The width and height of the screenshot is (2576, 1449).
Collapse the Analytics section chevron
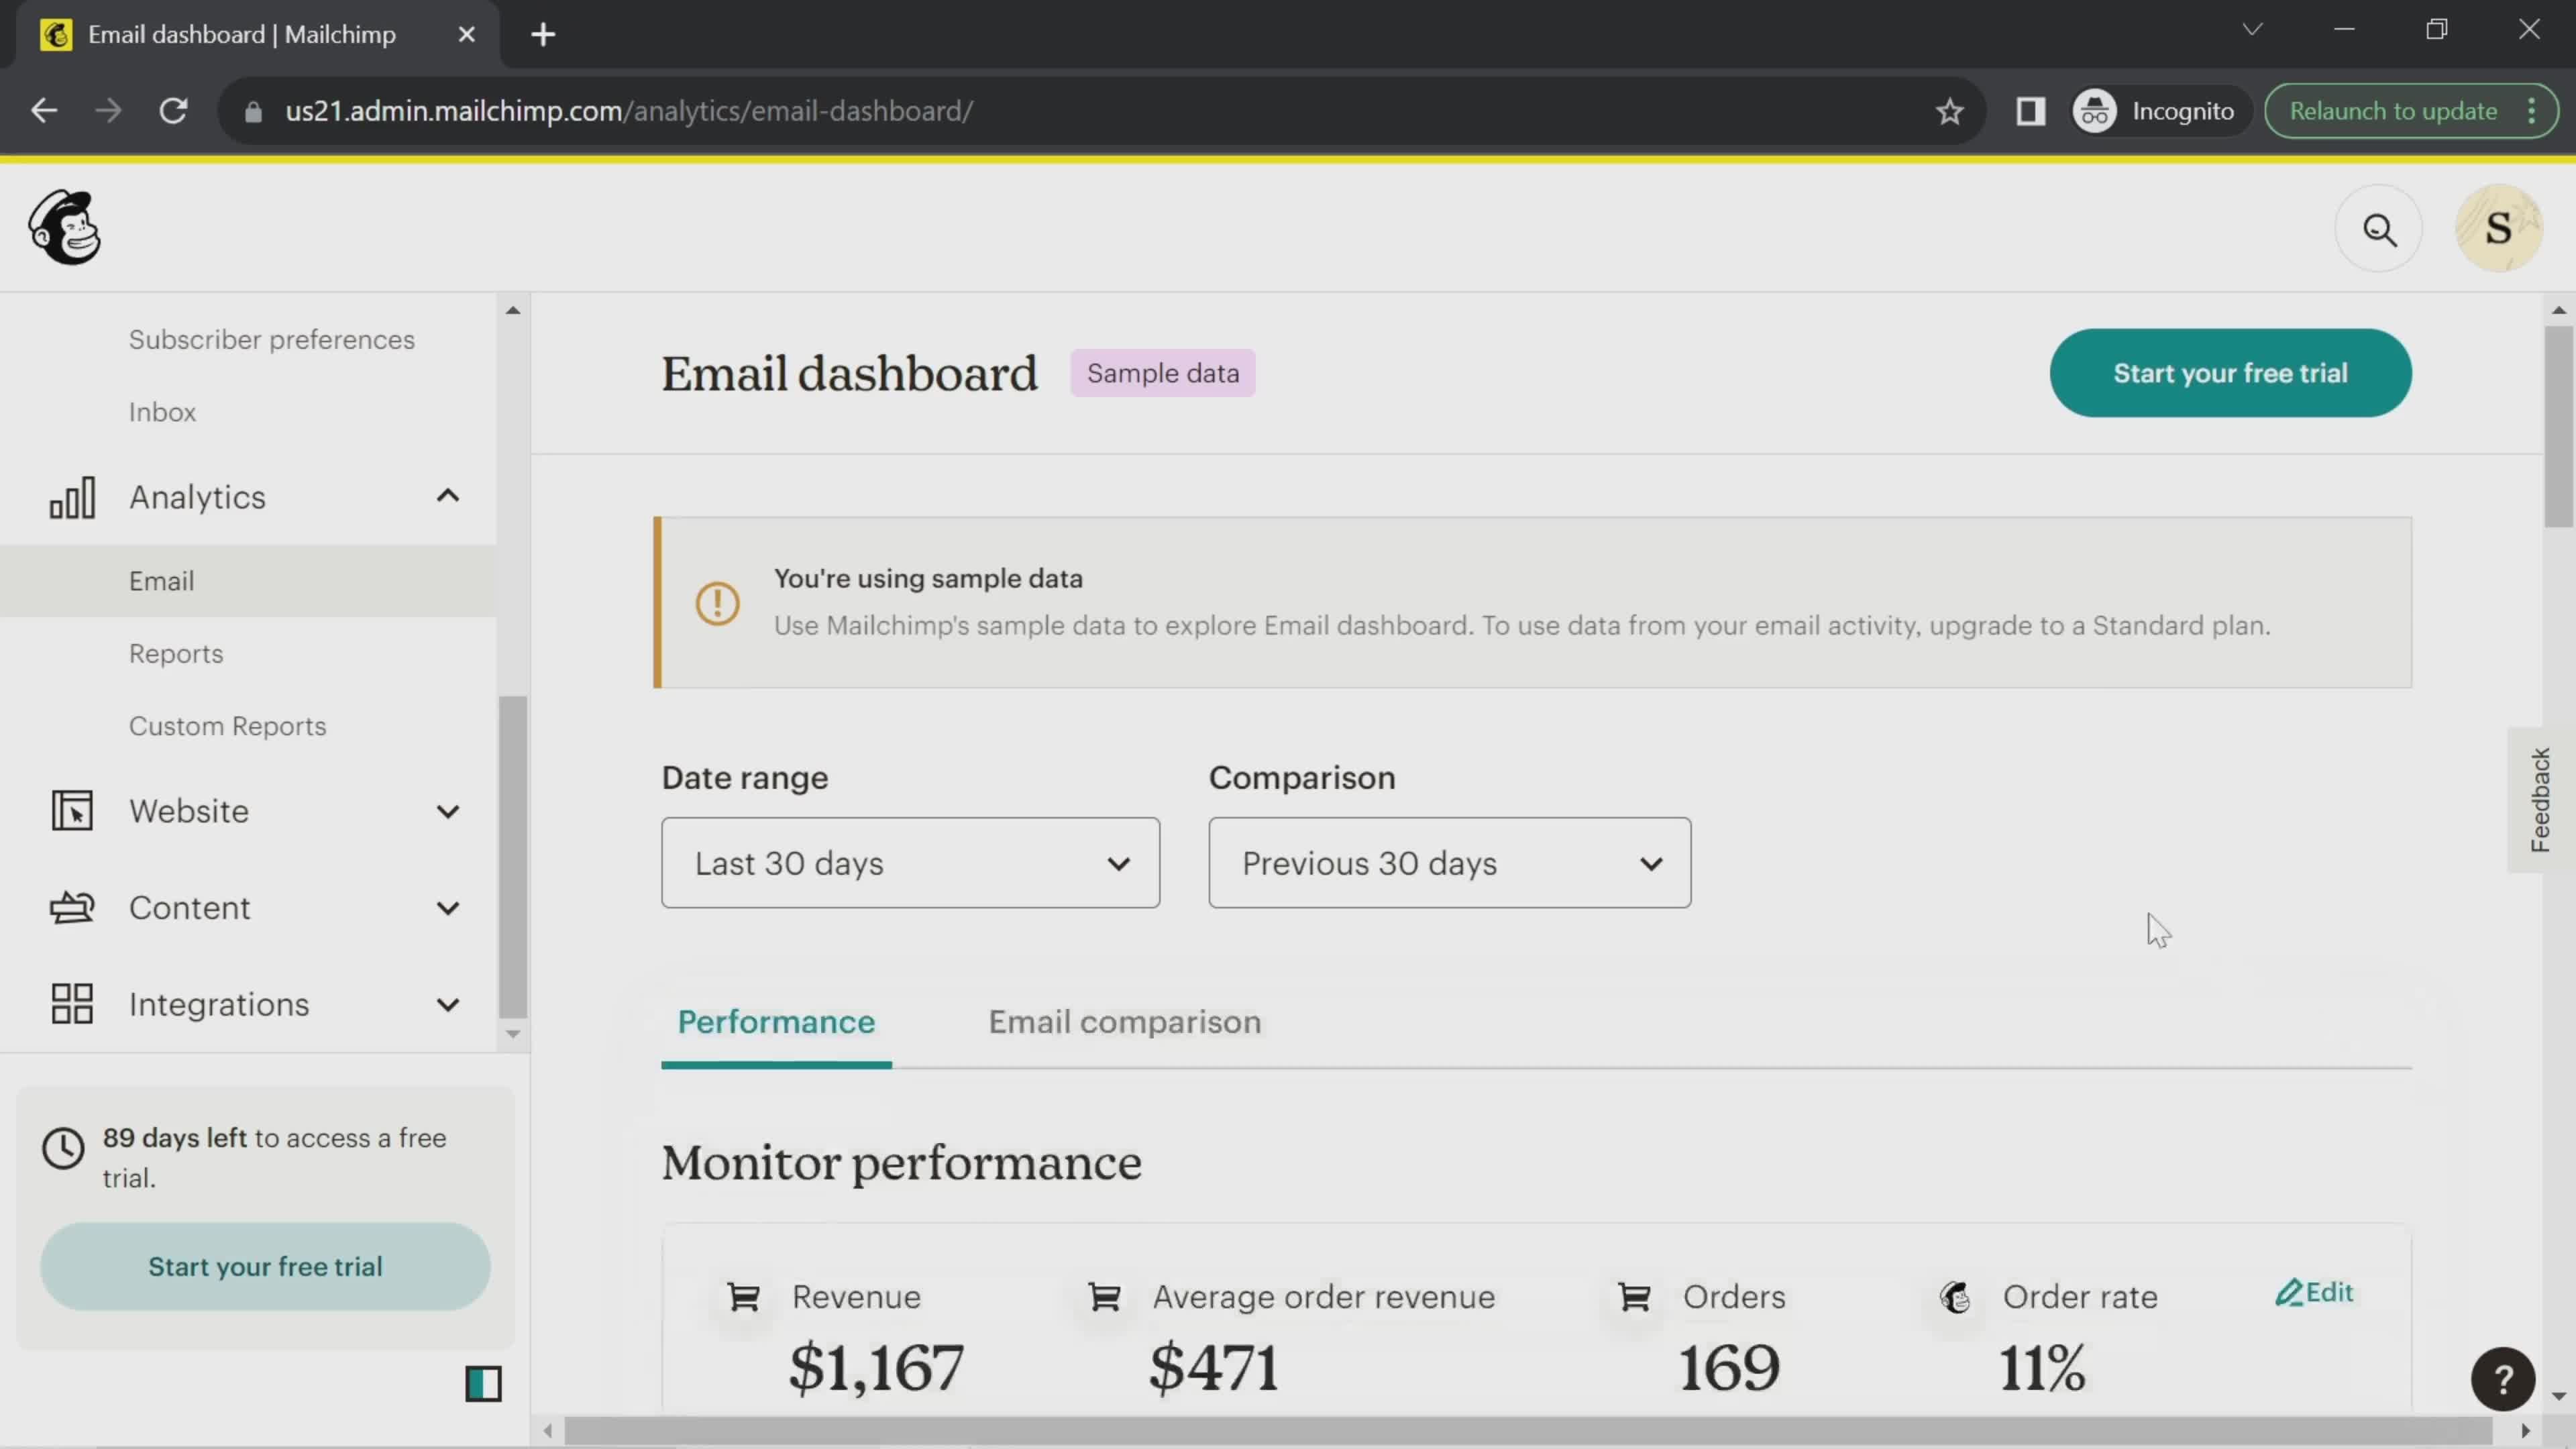pos(447,495)
